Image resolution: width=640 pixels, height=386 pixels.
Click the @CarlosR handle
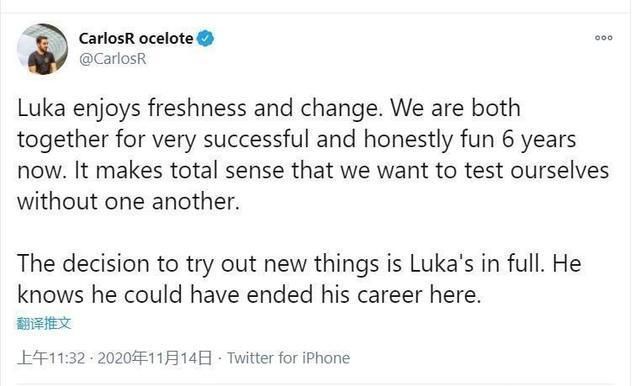(113, 59)
